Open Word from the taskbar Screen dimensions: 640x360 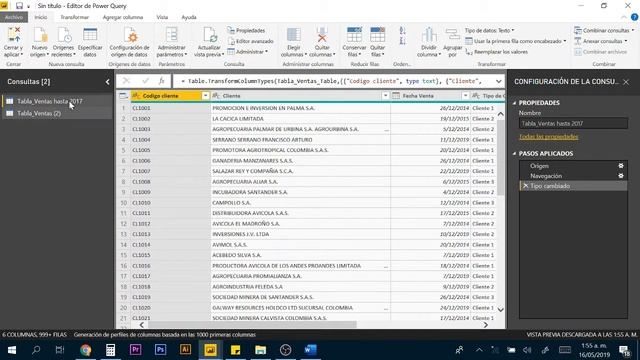click(310, 350)
